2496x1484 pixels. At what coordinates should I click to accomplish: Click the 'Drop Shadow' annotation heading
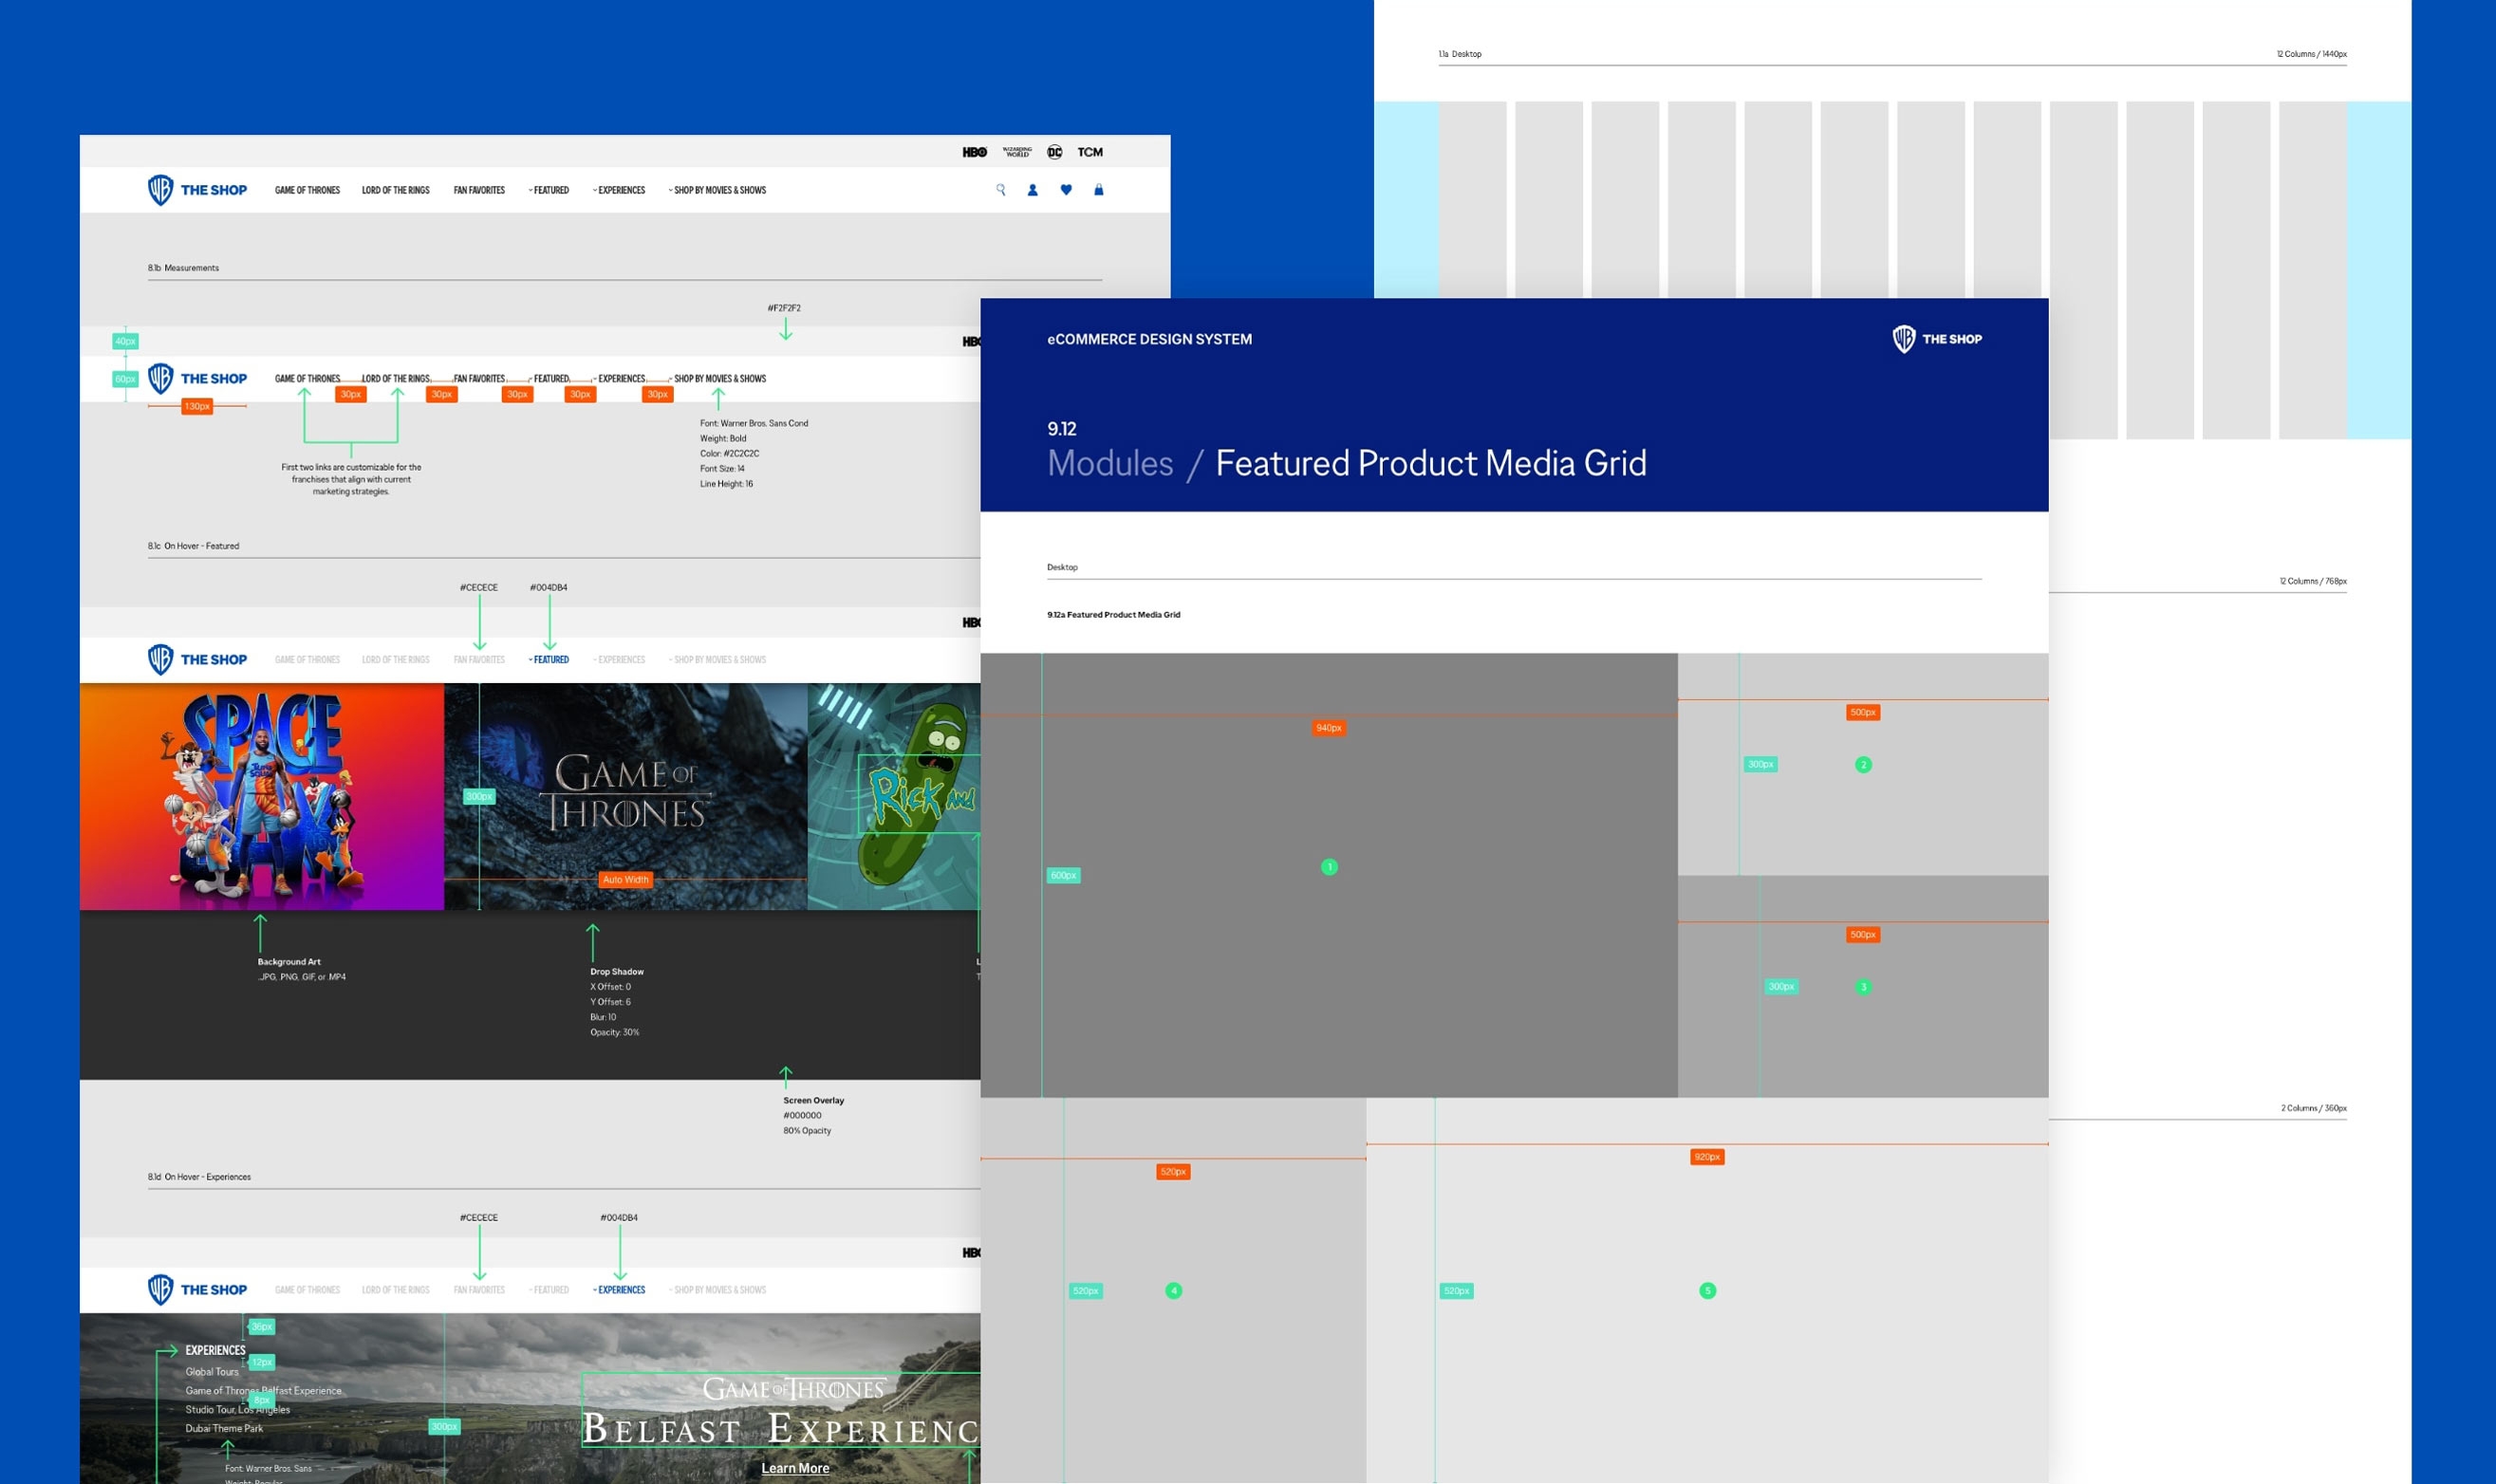click(617, 972)
